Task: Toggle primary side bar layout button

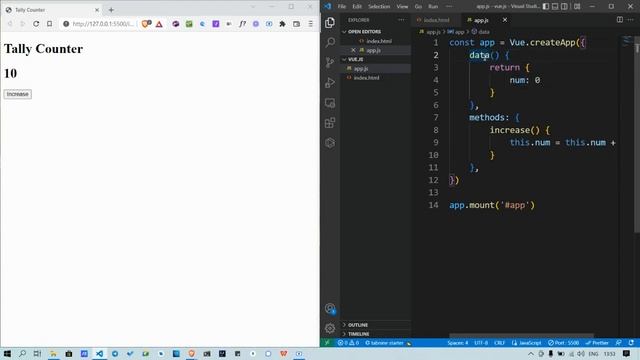Action: coord(546,7)
